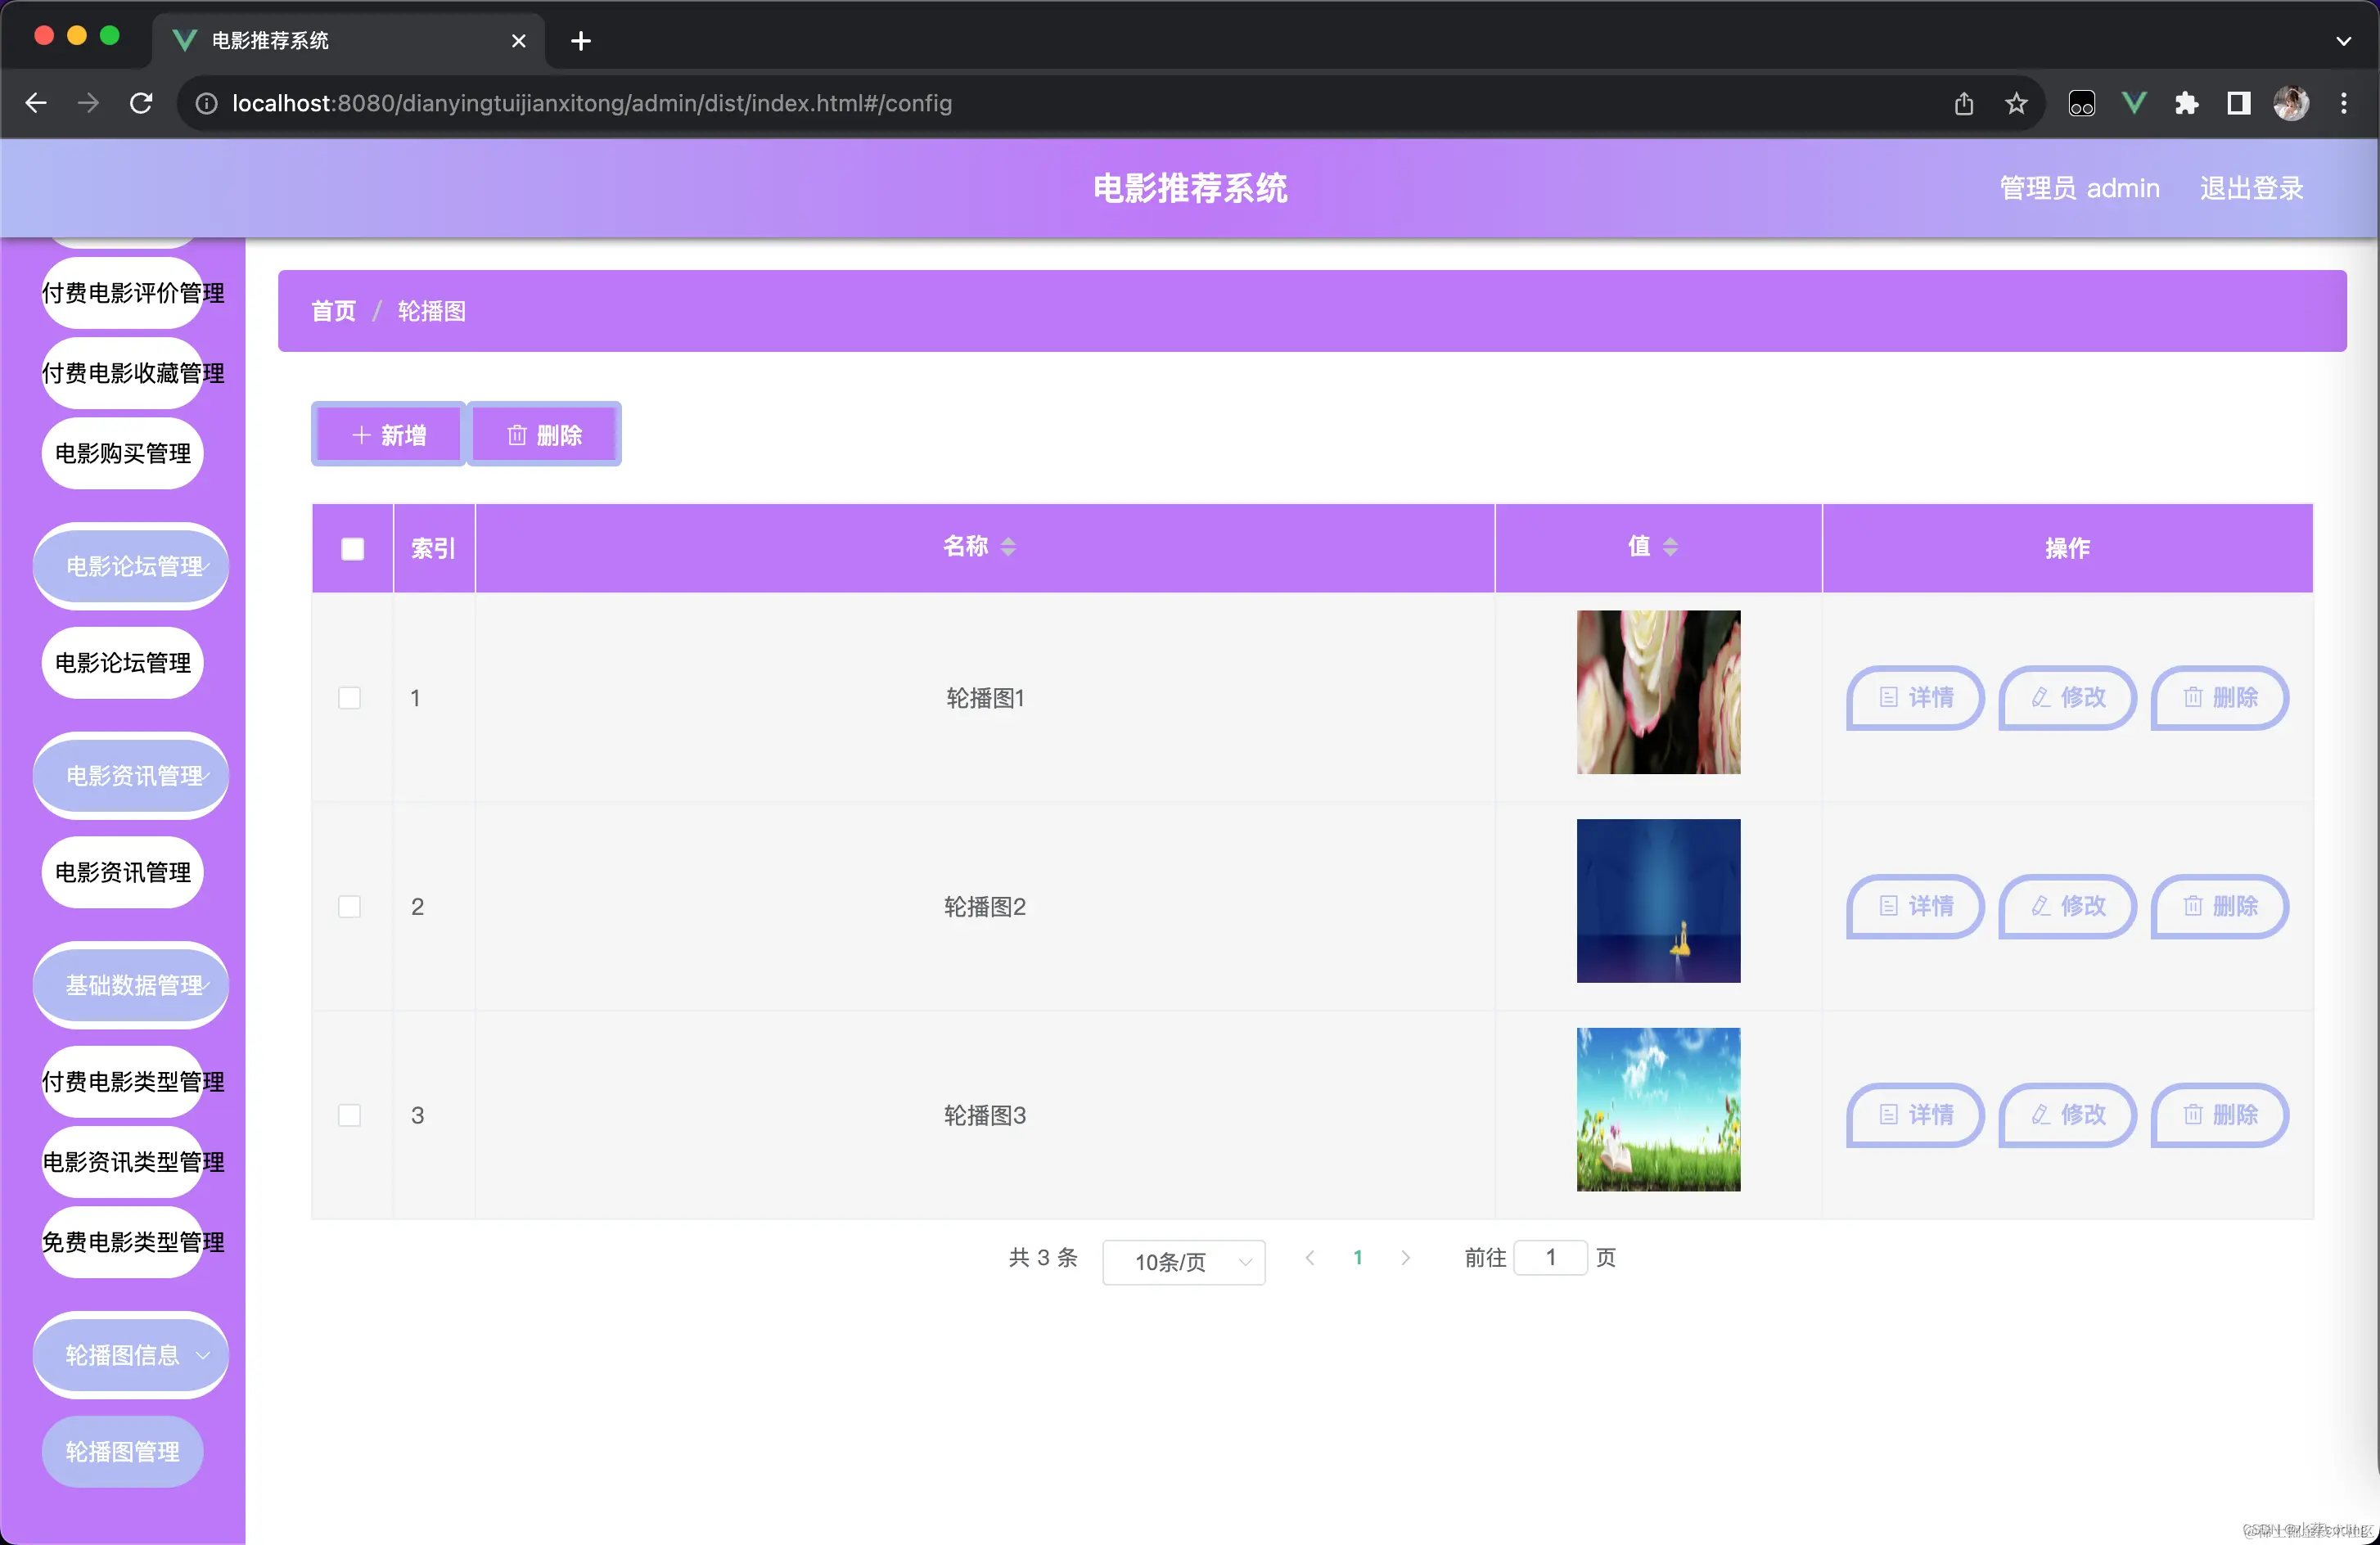Click the 新增 add button

coord(388,434)
